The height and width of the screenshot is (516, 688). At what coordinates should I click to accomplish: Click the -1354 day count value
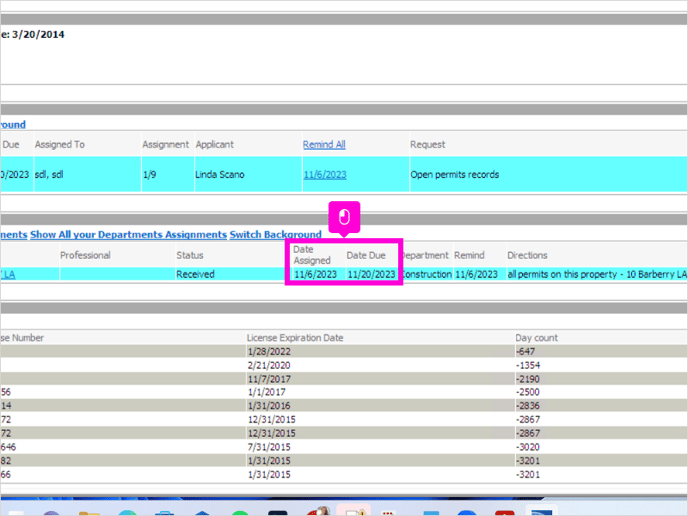528,365
